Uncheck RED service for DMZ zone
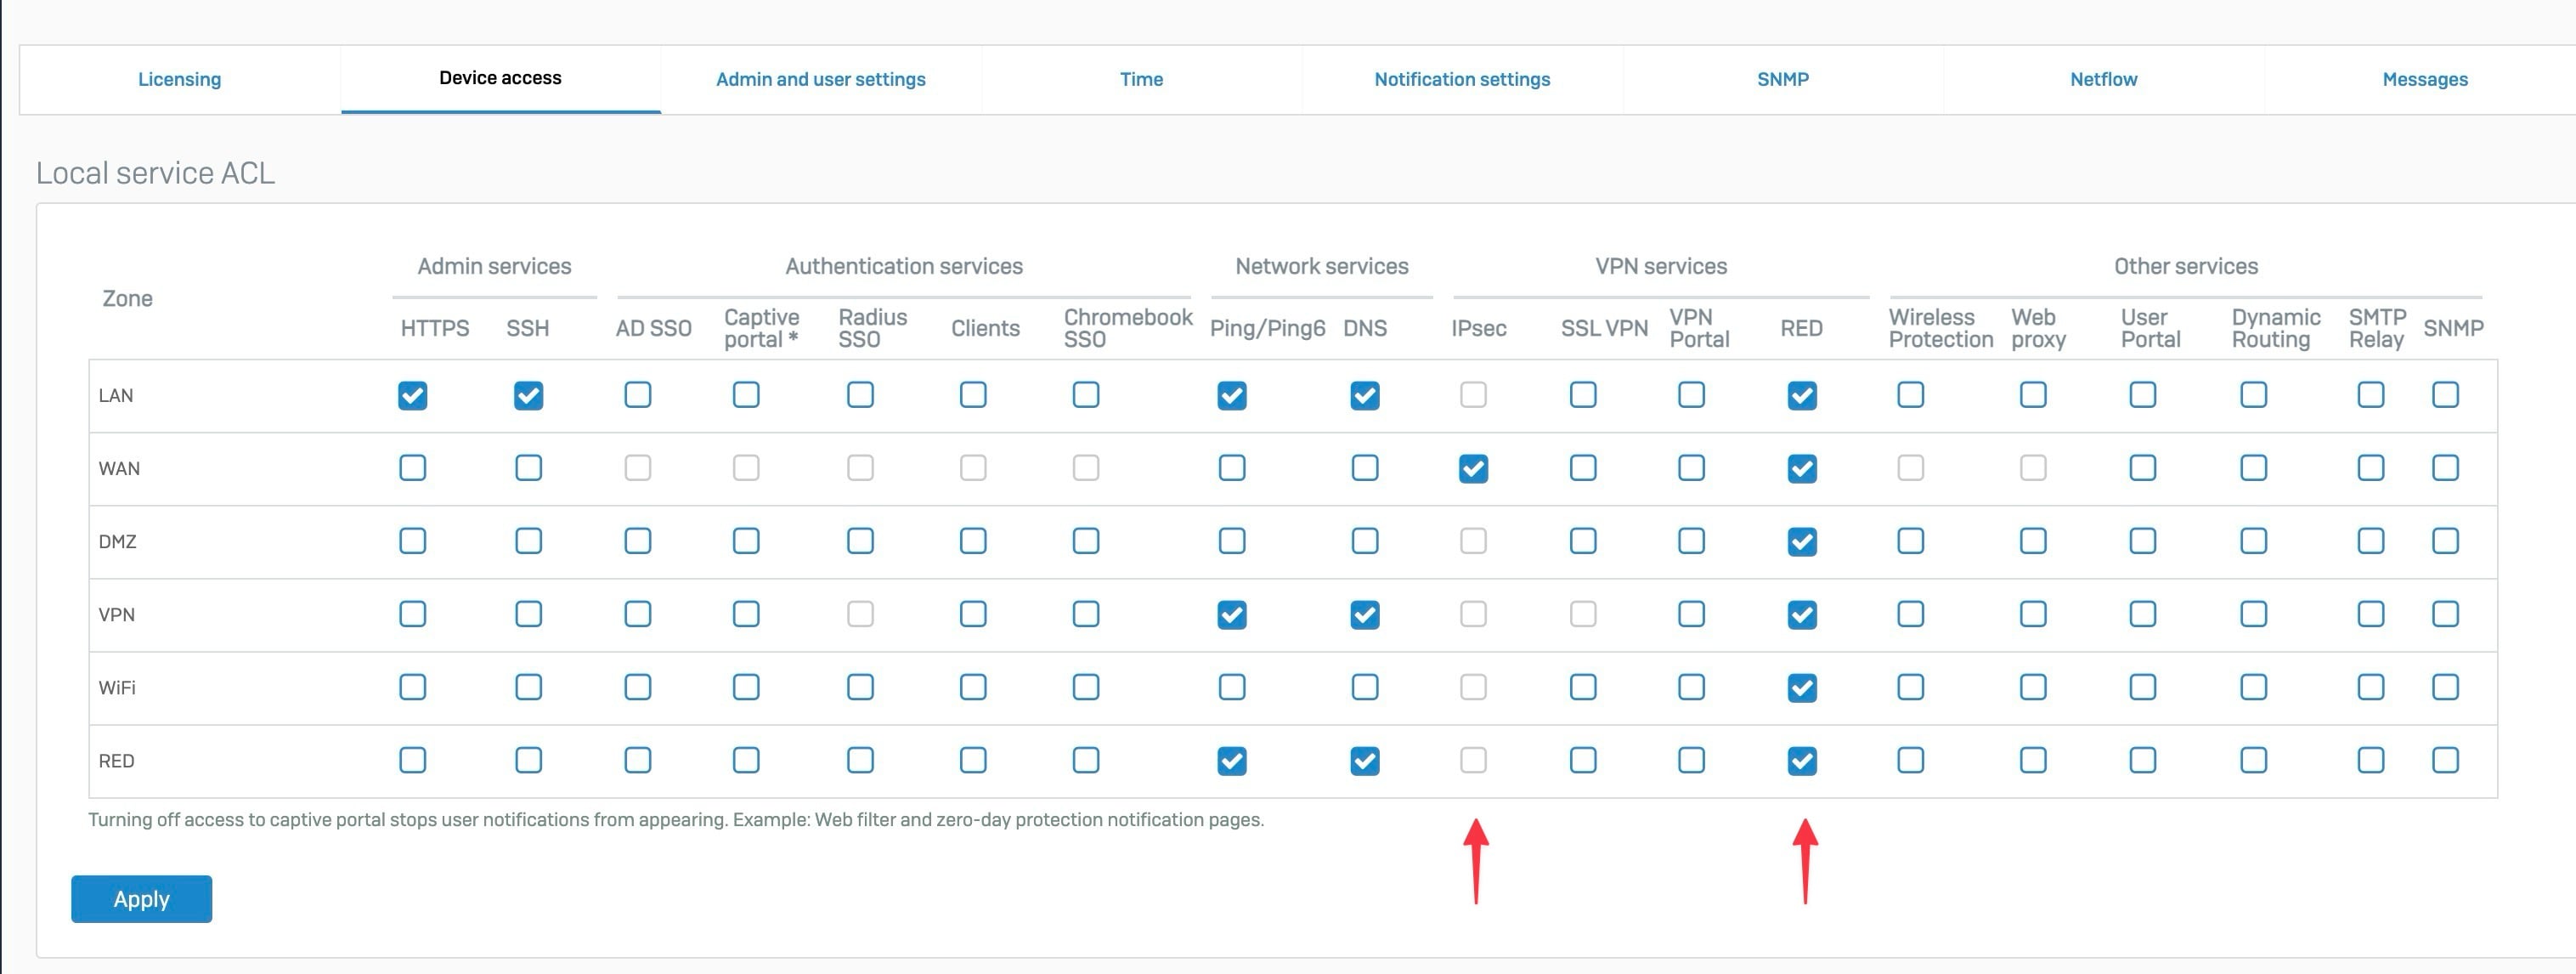 click(x=1801, y=541)
